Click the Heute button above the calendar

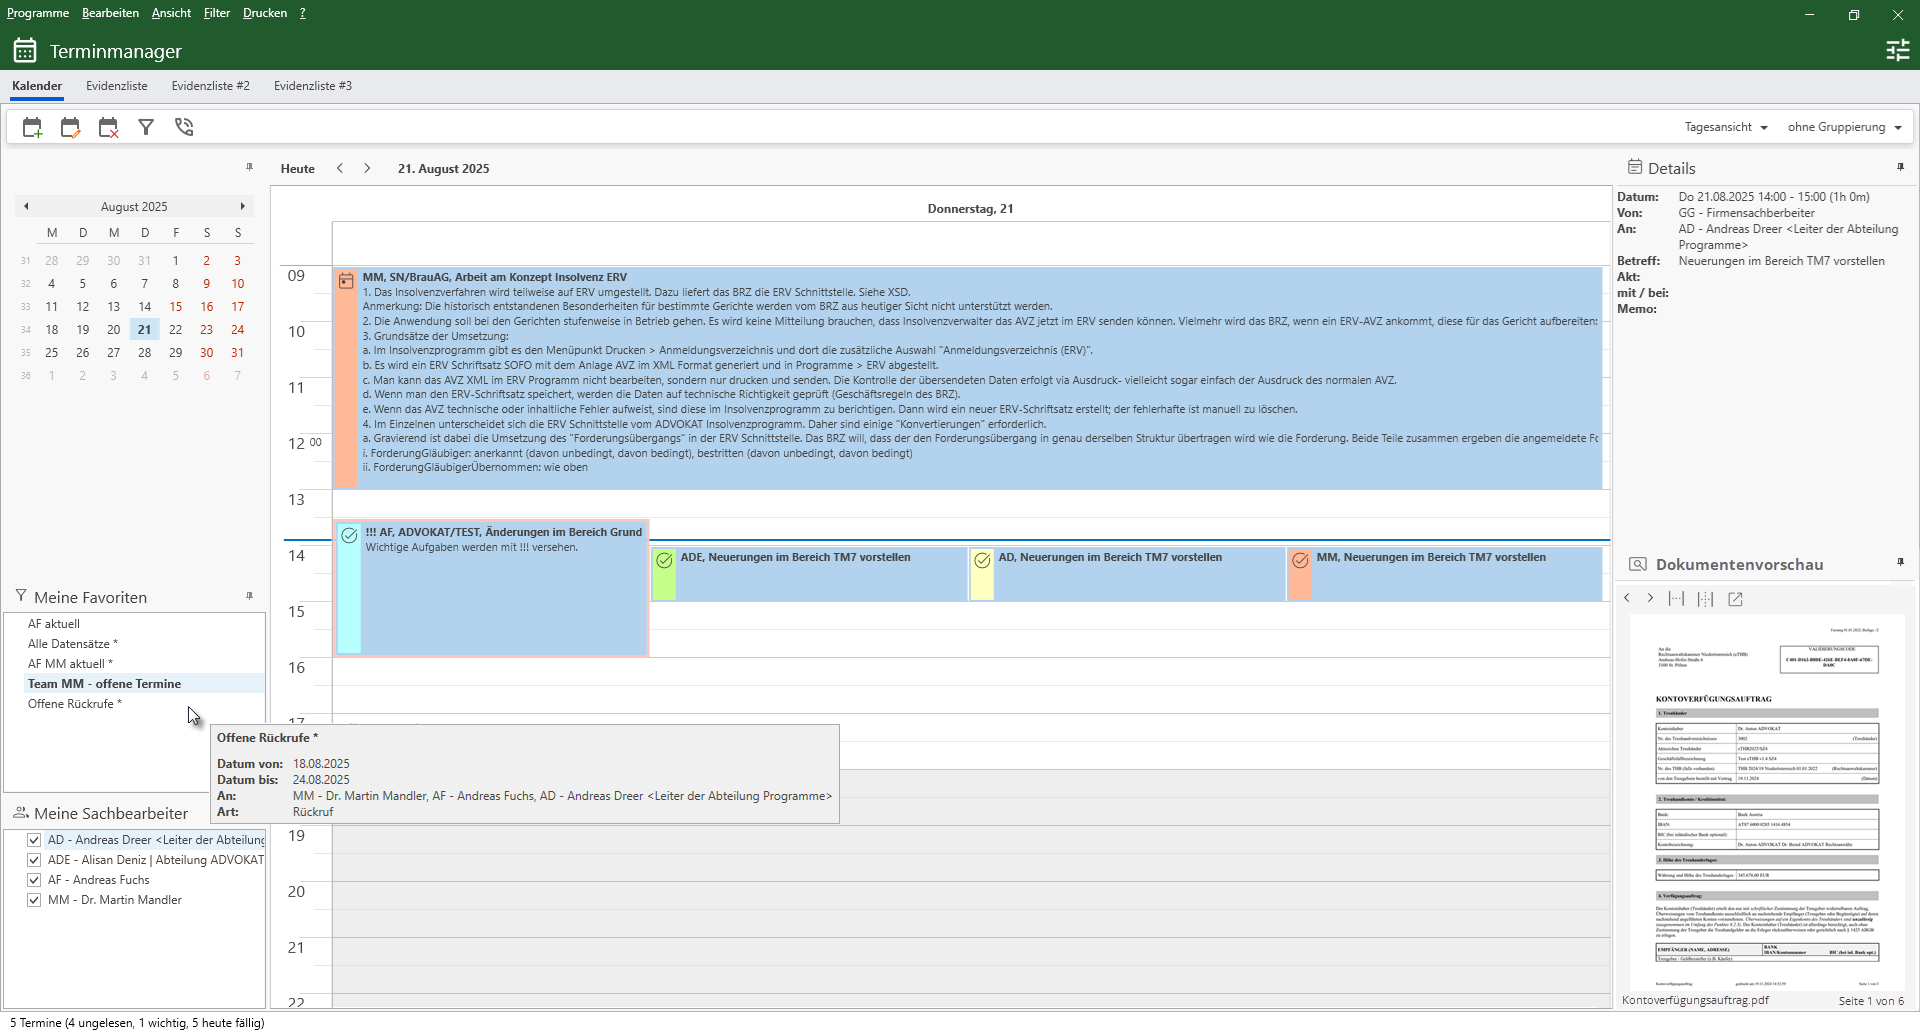296,168
